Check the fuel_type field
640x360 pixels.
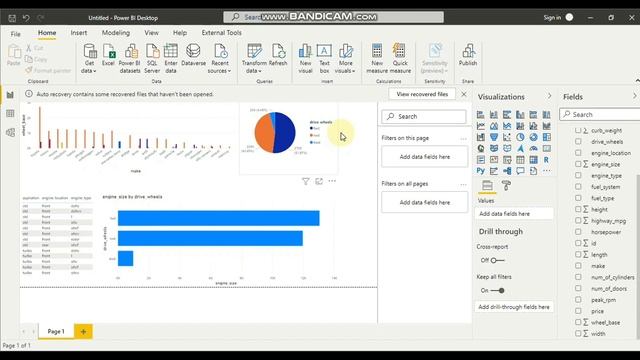[x=578, y=198]
